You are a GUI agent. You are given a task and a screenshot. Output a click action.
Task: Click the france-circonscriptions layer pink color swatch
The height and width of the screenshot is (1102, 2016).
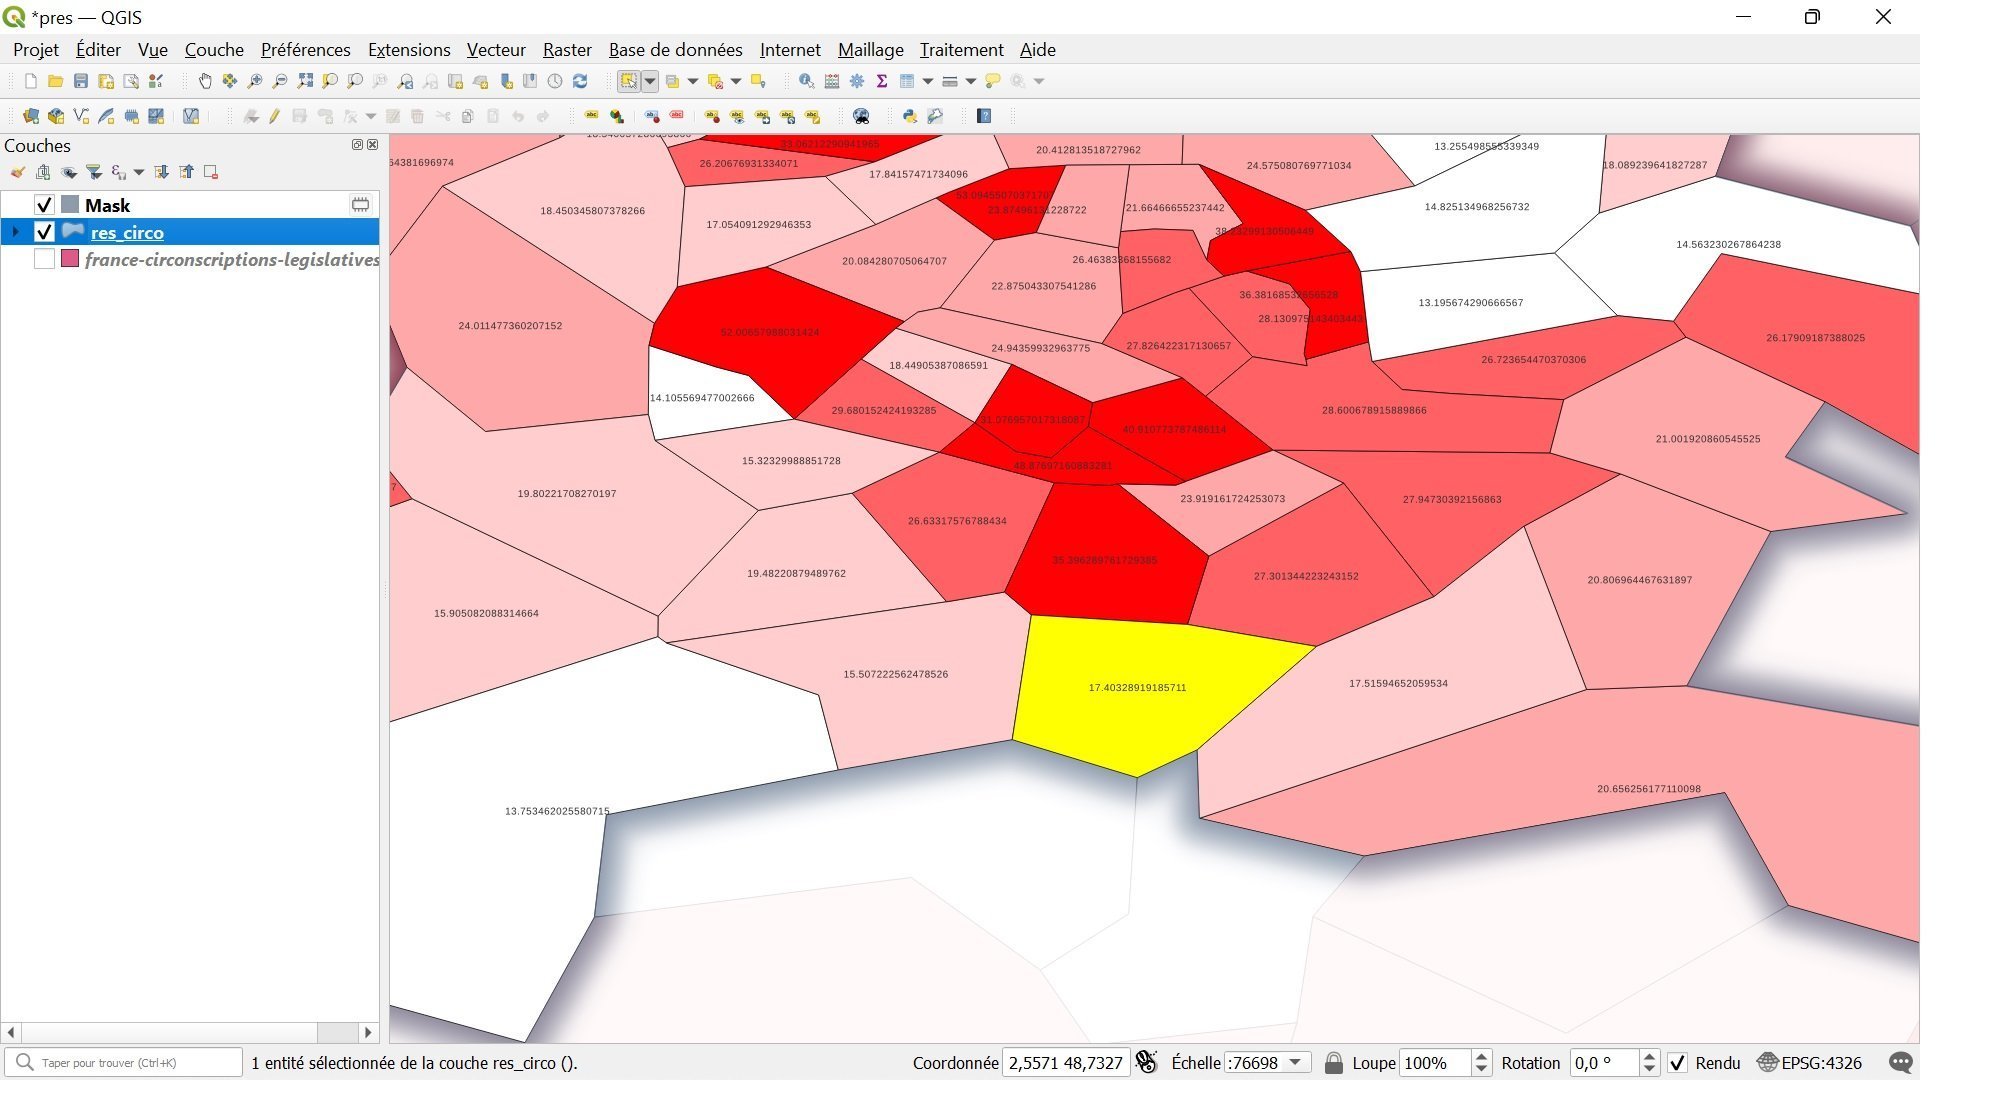point(70,259)
